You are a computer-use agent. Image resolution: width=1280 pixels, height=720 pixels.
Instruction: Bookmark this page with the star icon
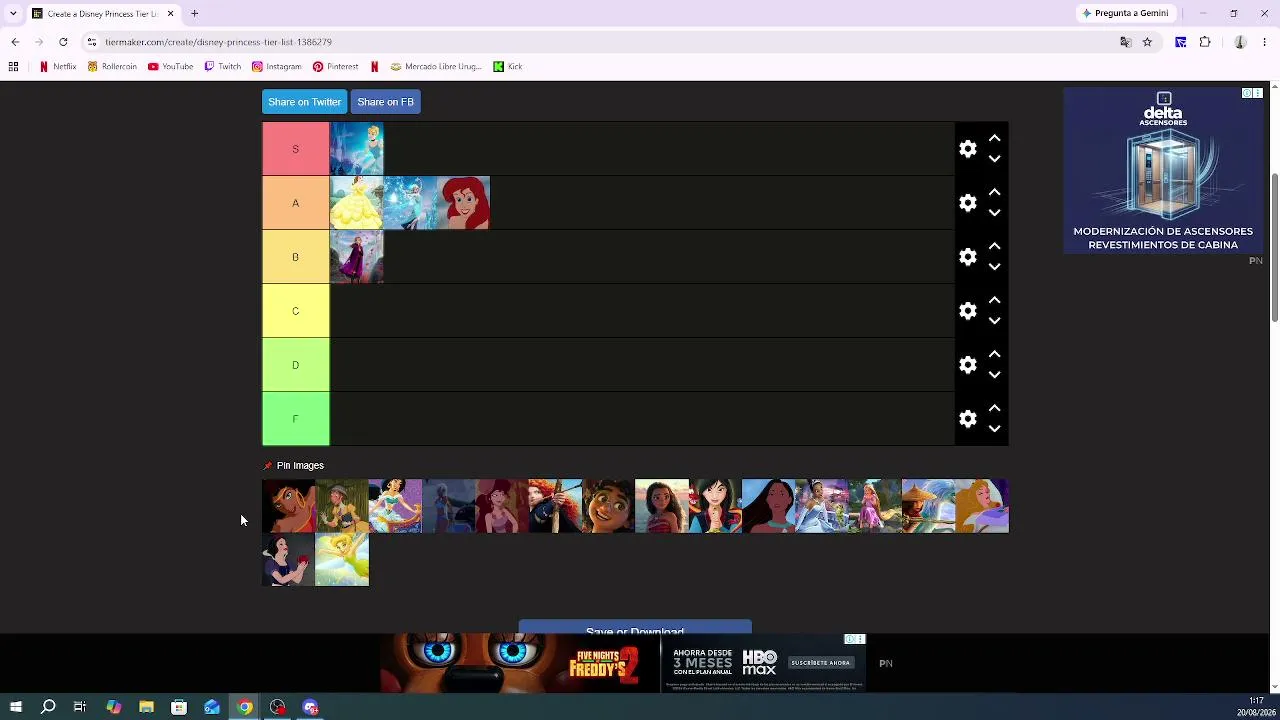point(1147,42)
